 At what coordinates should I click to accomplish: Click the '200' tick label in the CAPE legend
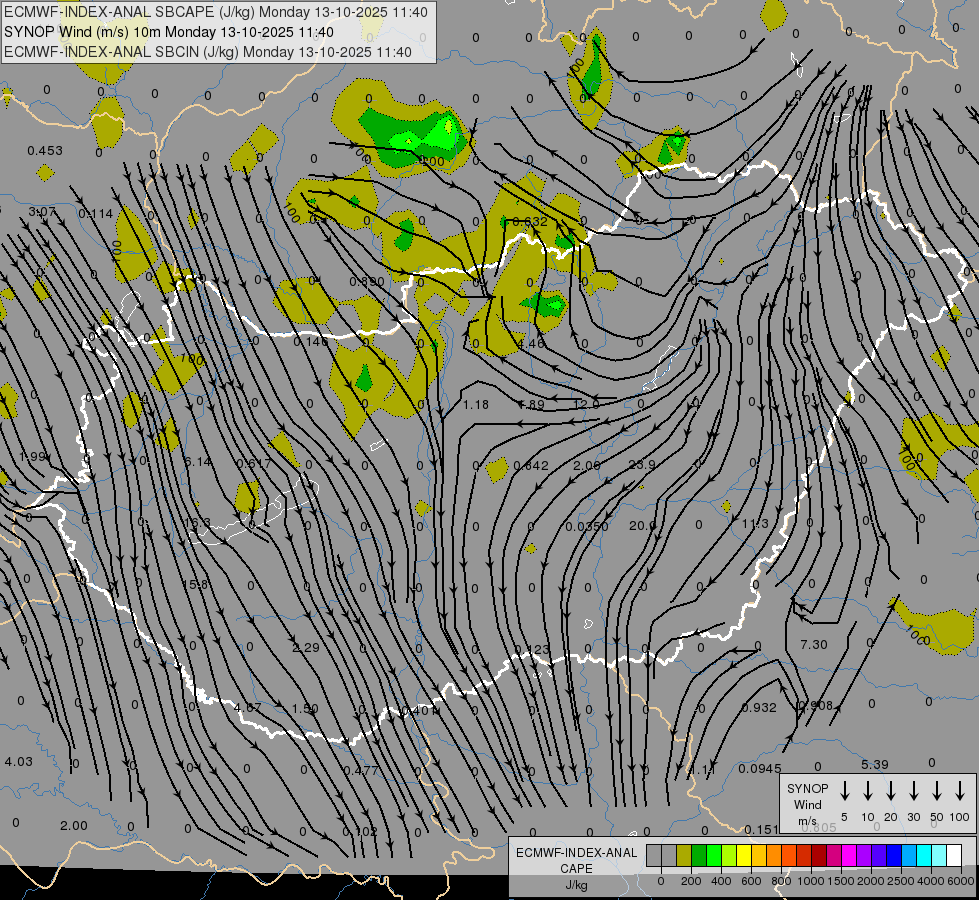[691, 881]
